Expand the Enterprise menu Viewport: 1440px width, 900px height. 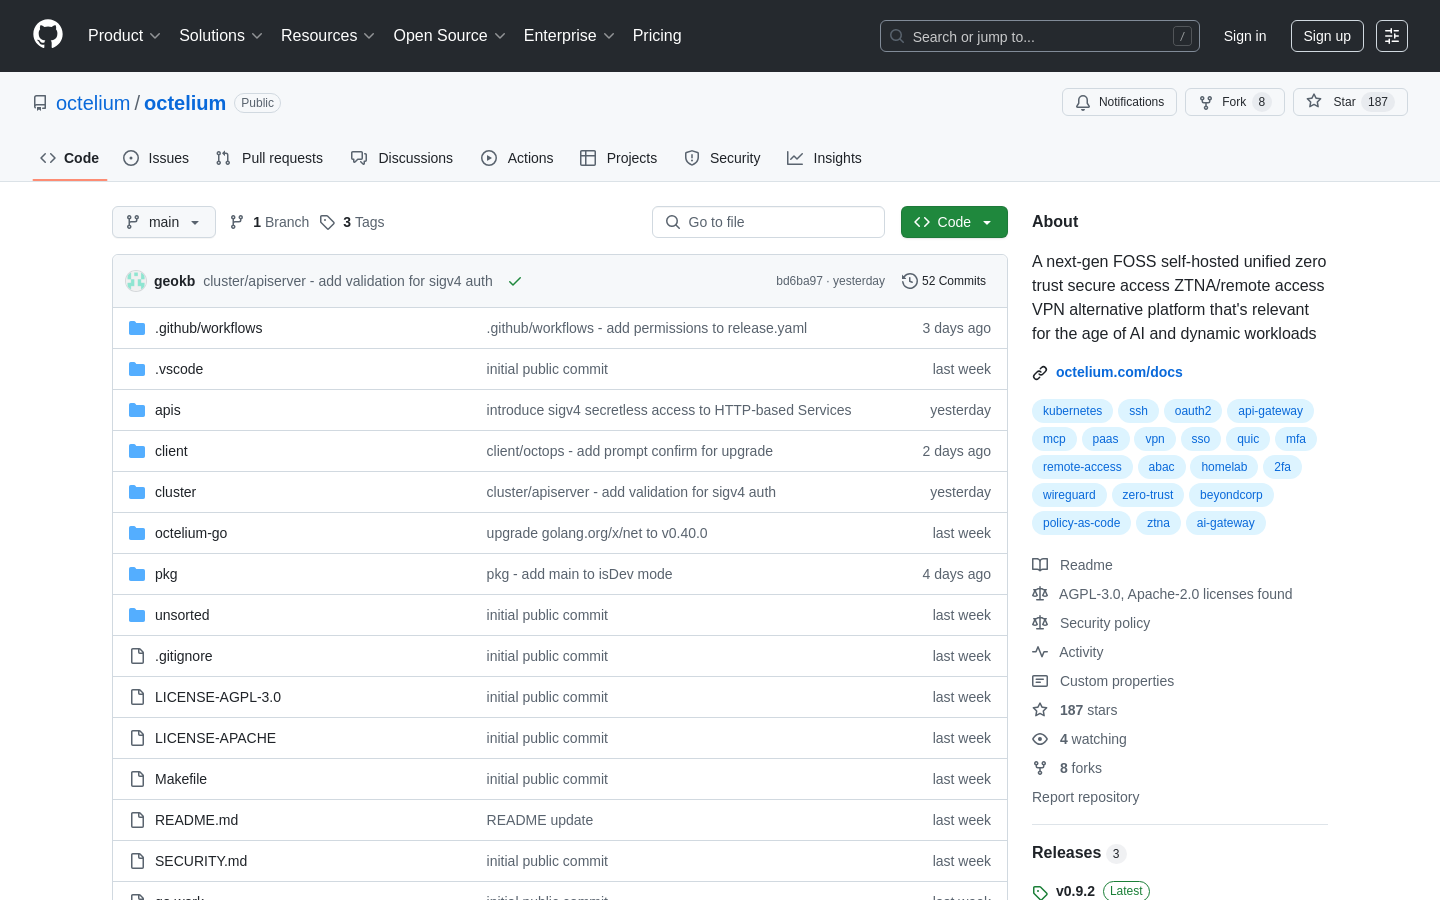(569, 36)
